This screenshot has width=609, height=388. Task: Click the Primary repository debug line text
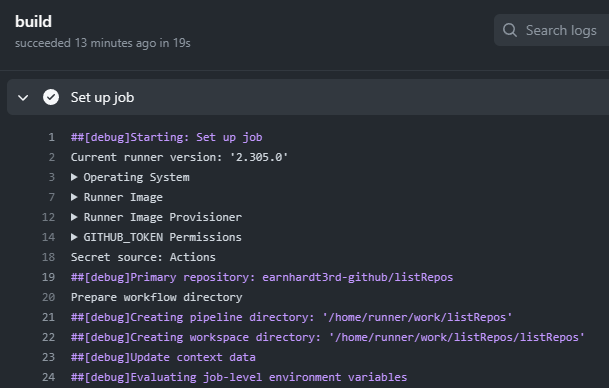tap(262, 277)
